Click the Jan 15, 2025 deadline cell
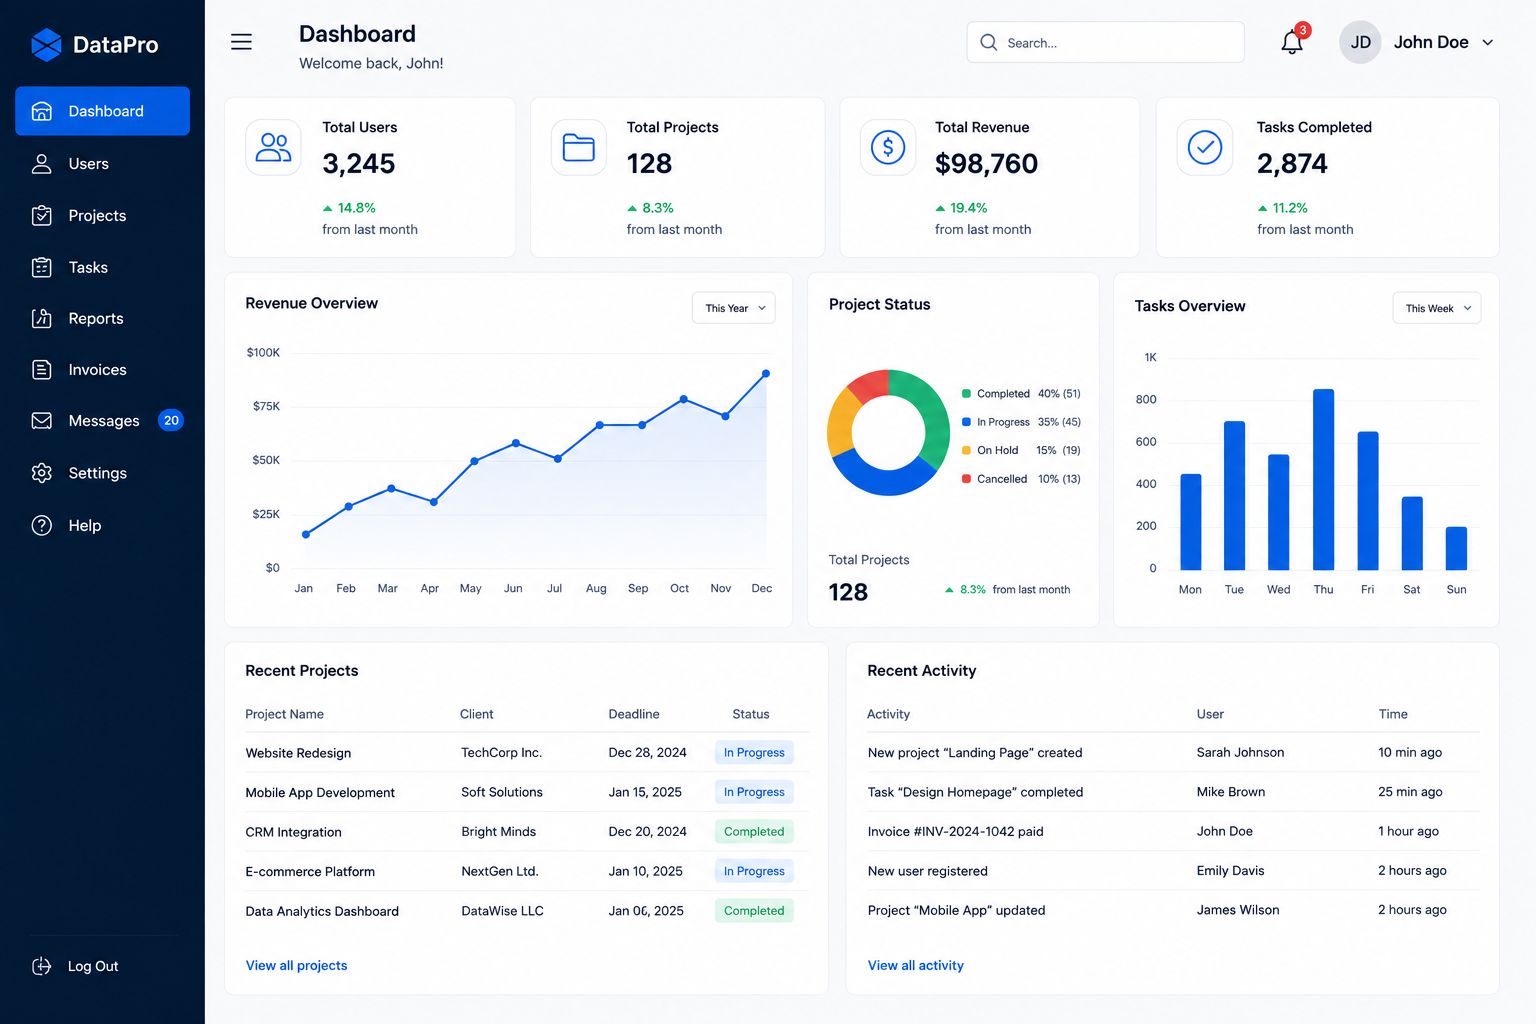 click(x=645, y=792)
